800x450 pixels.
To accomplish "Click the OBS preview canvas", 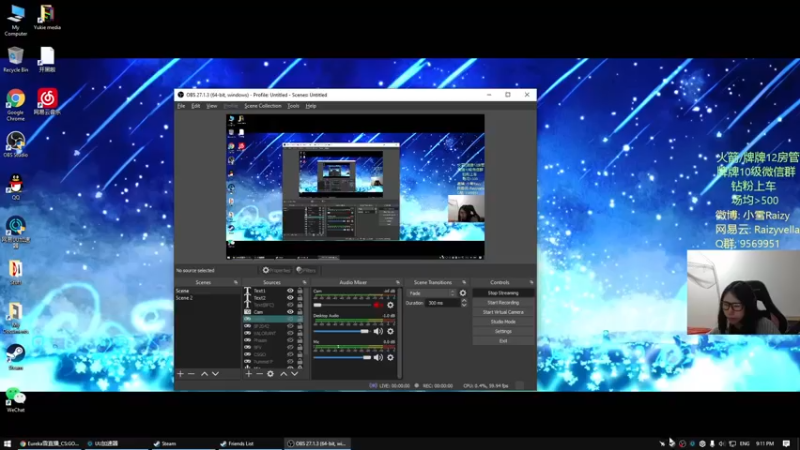I will (356, 187).
